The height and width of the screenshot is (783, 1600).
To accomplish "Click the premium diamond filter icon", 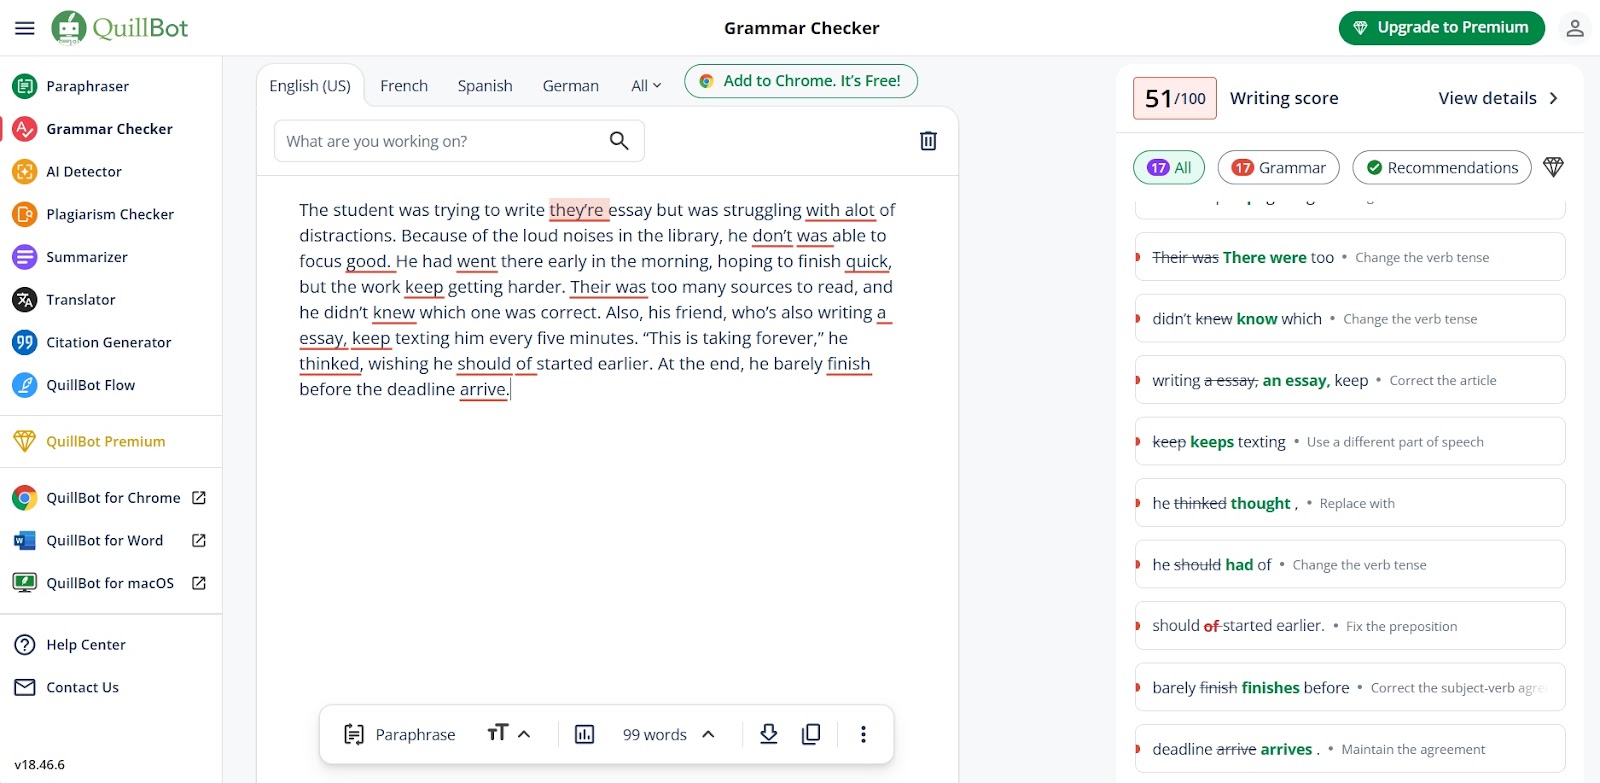I will [1553, 167].
